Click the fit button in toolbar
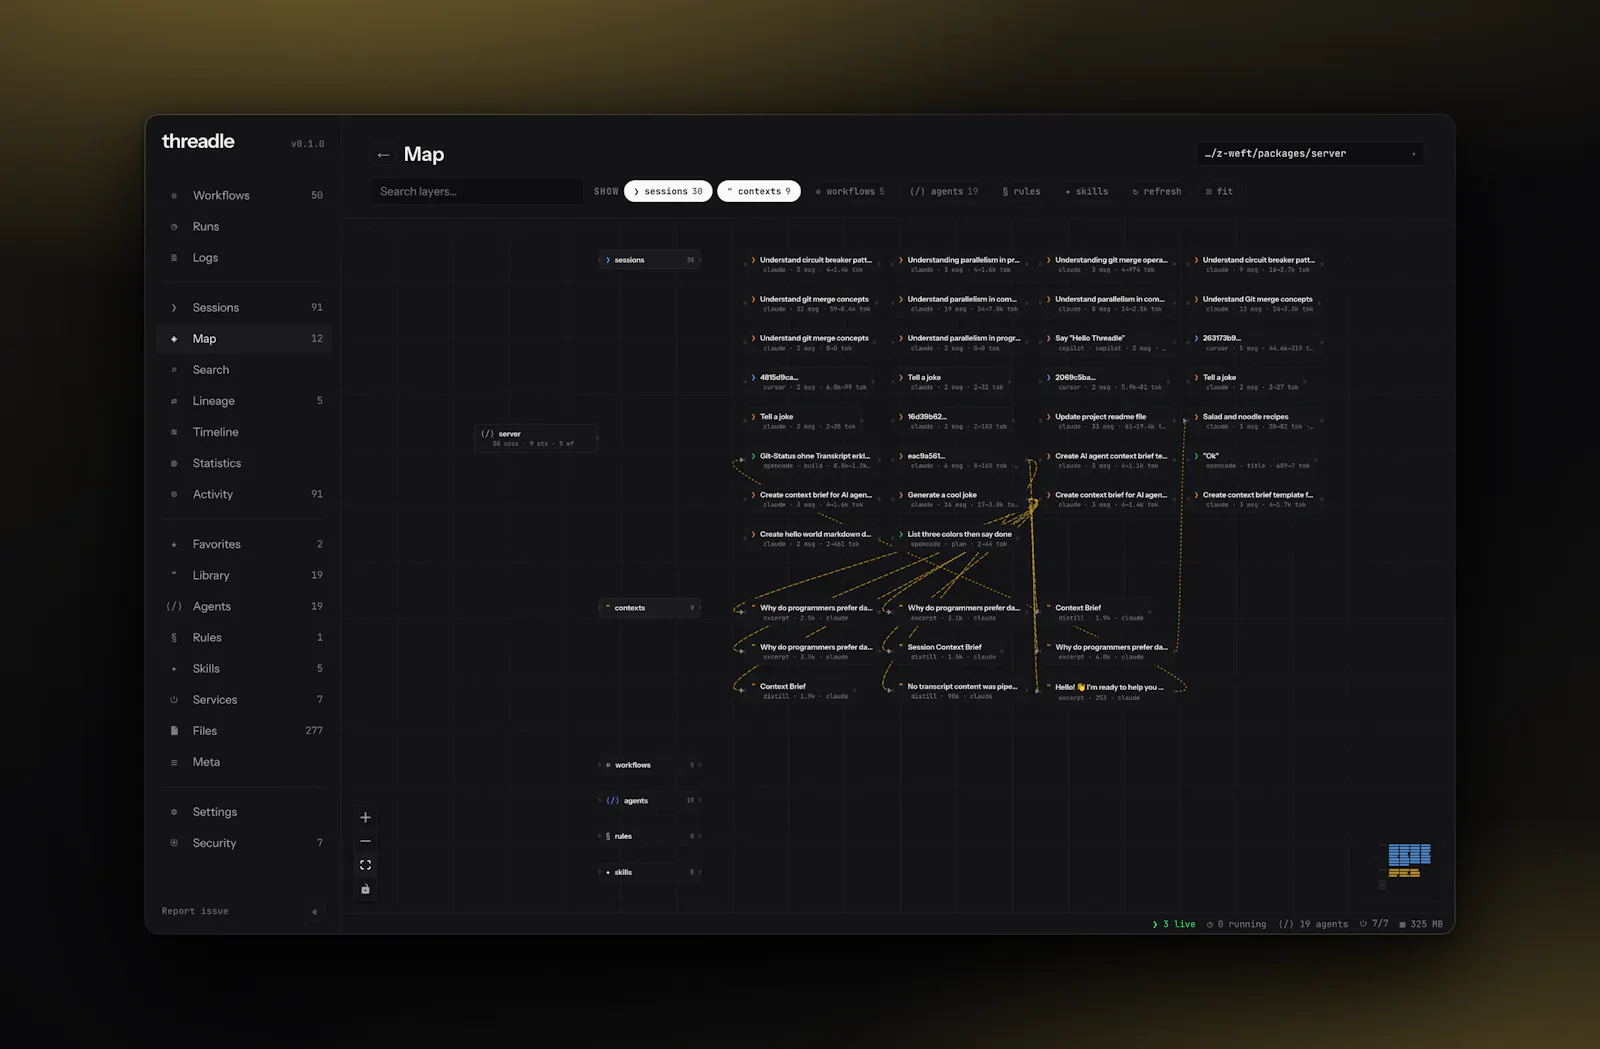Screen dimensions: 1600x1049 1219,191
